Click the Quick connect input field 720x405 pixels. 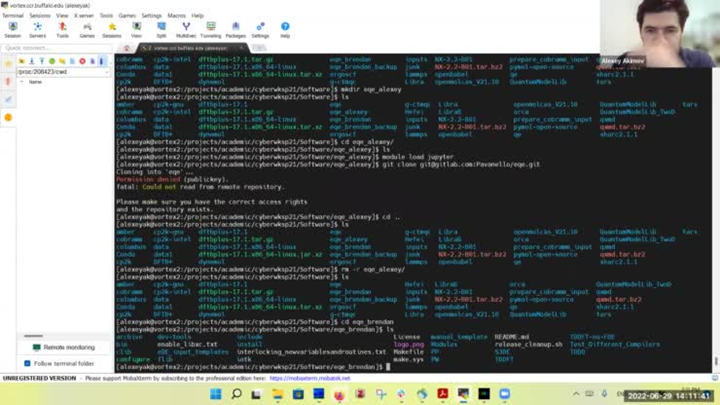click(55, 47)
